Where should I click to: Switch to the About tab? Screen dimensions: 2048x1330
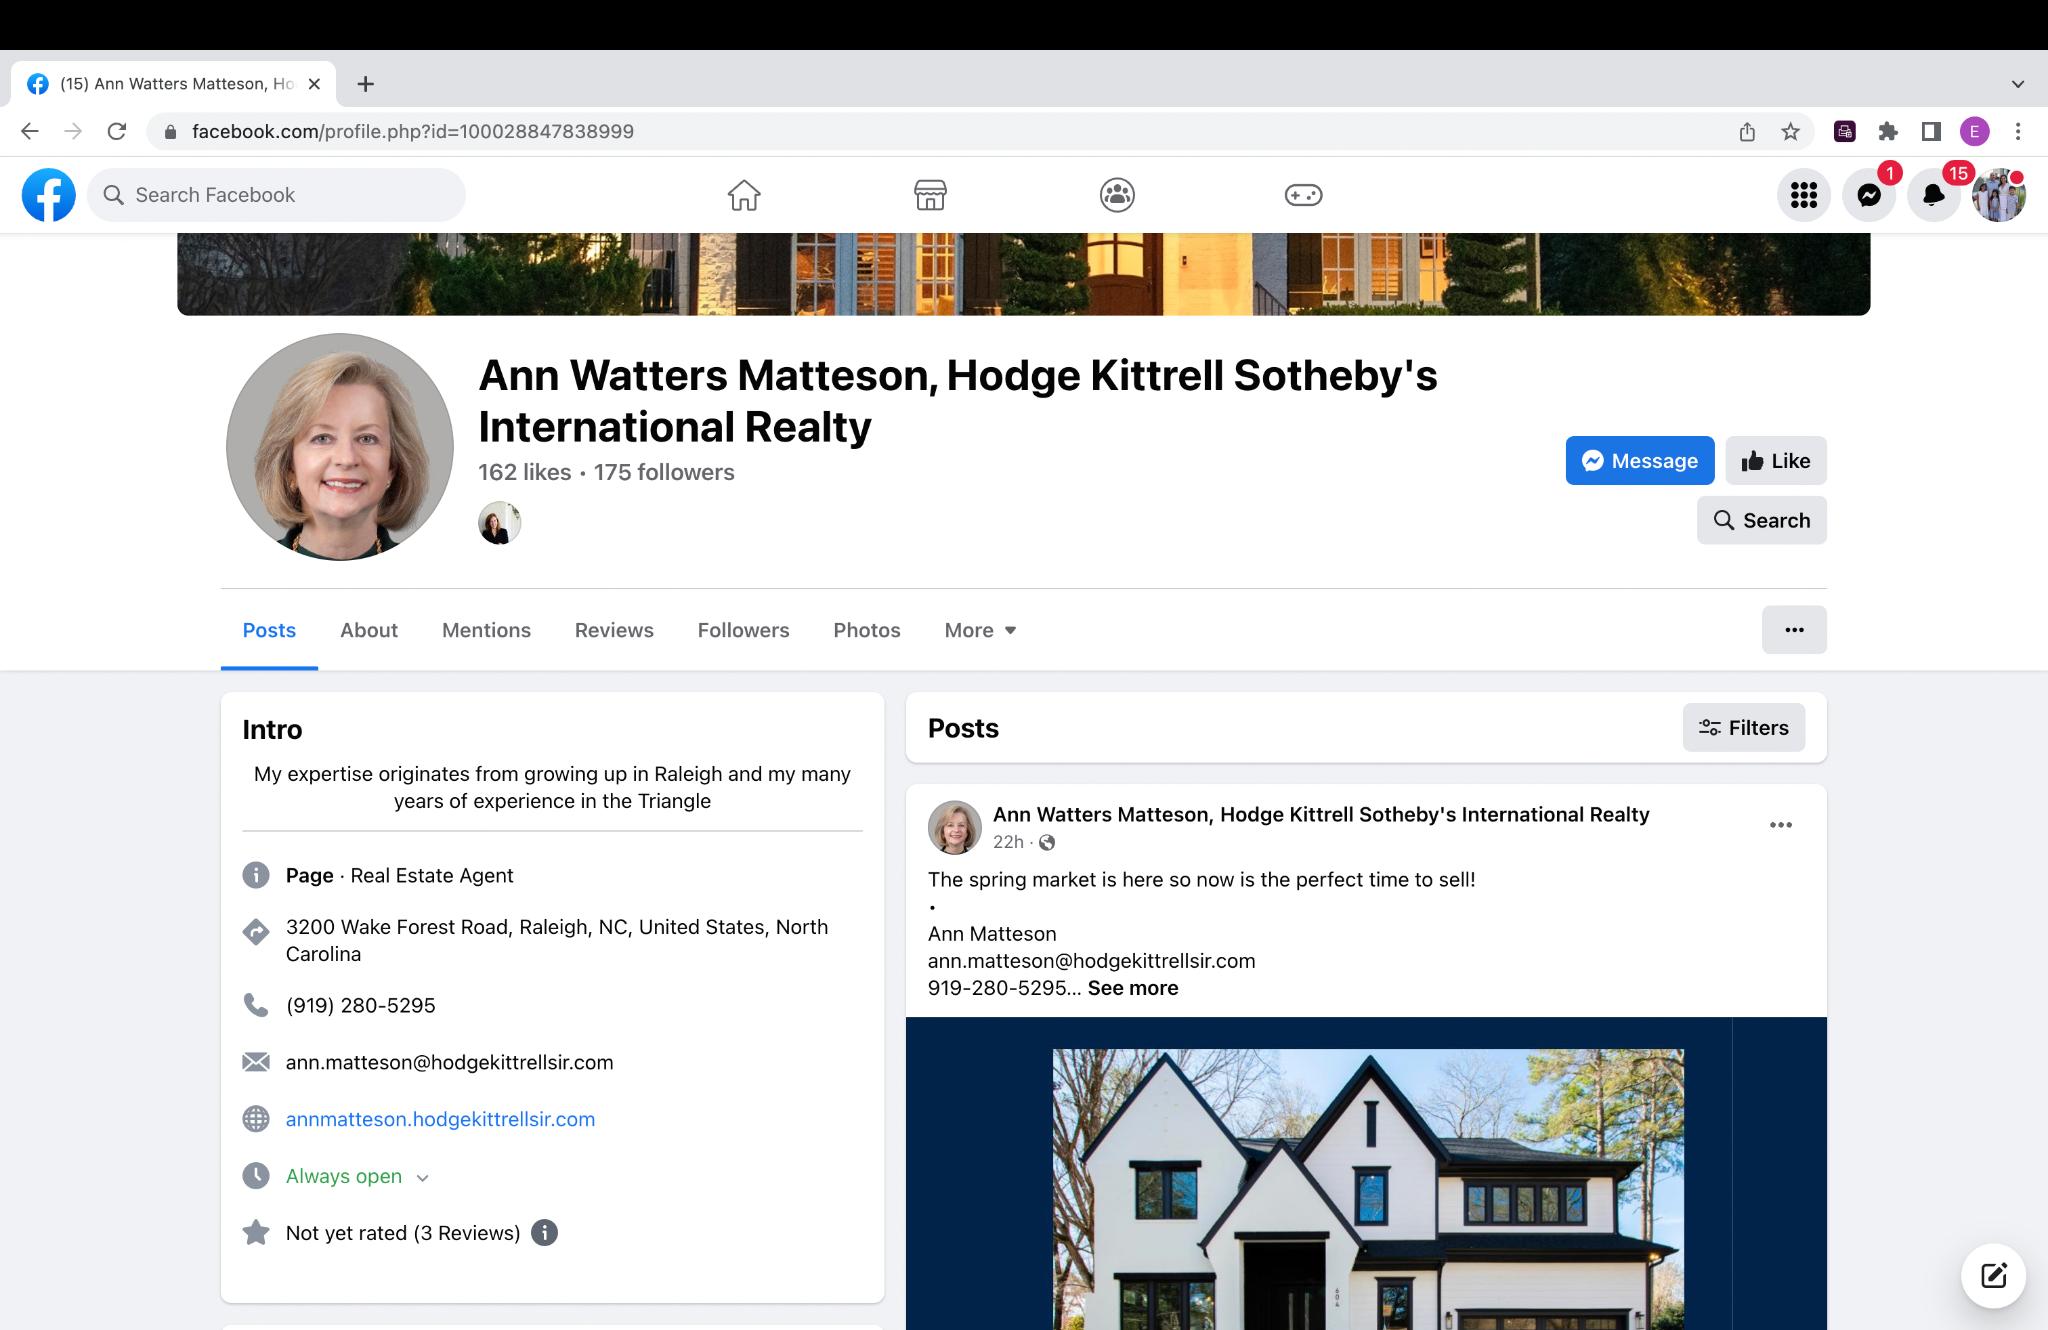point(368,630)
